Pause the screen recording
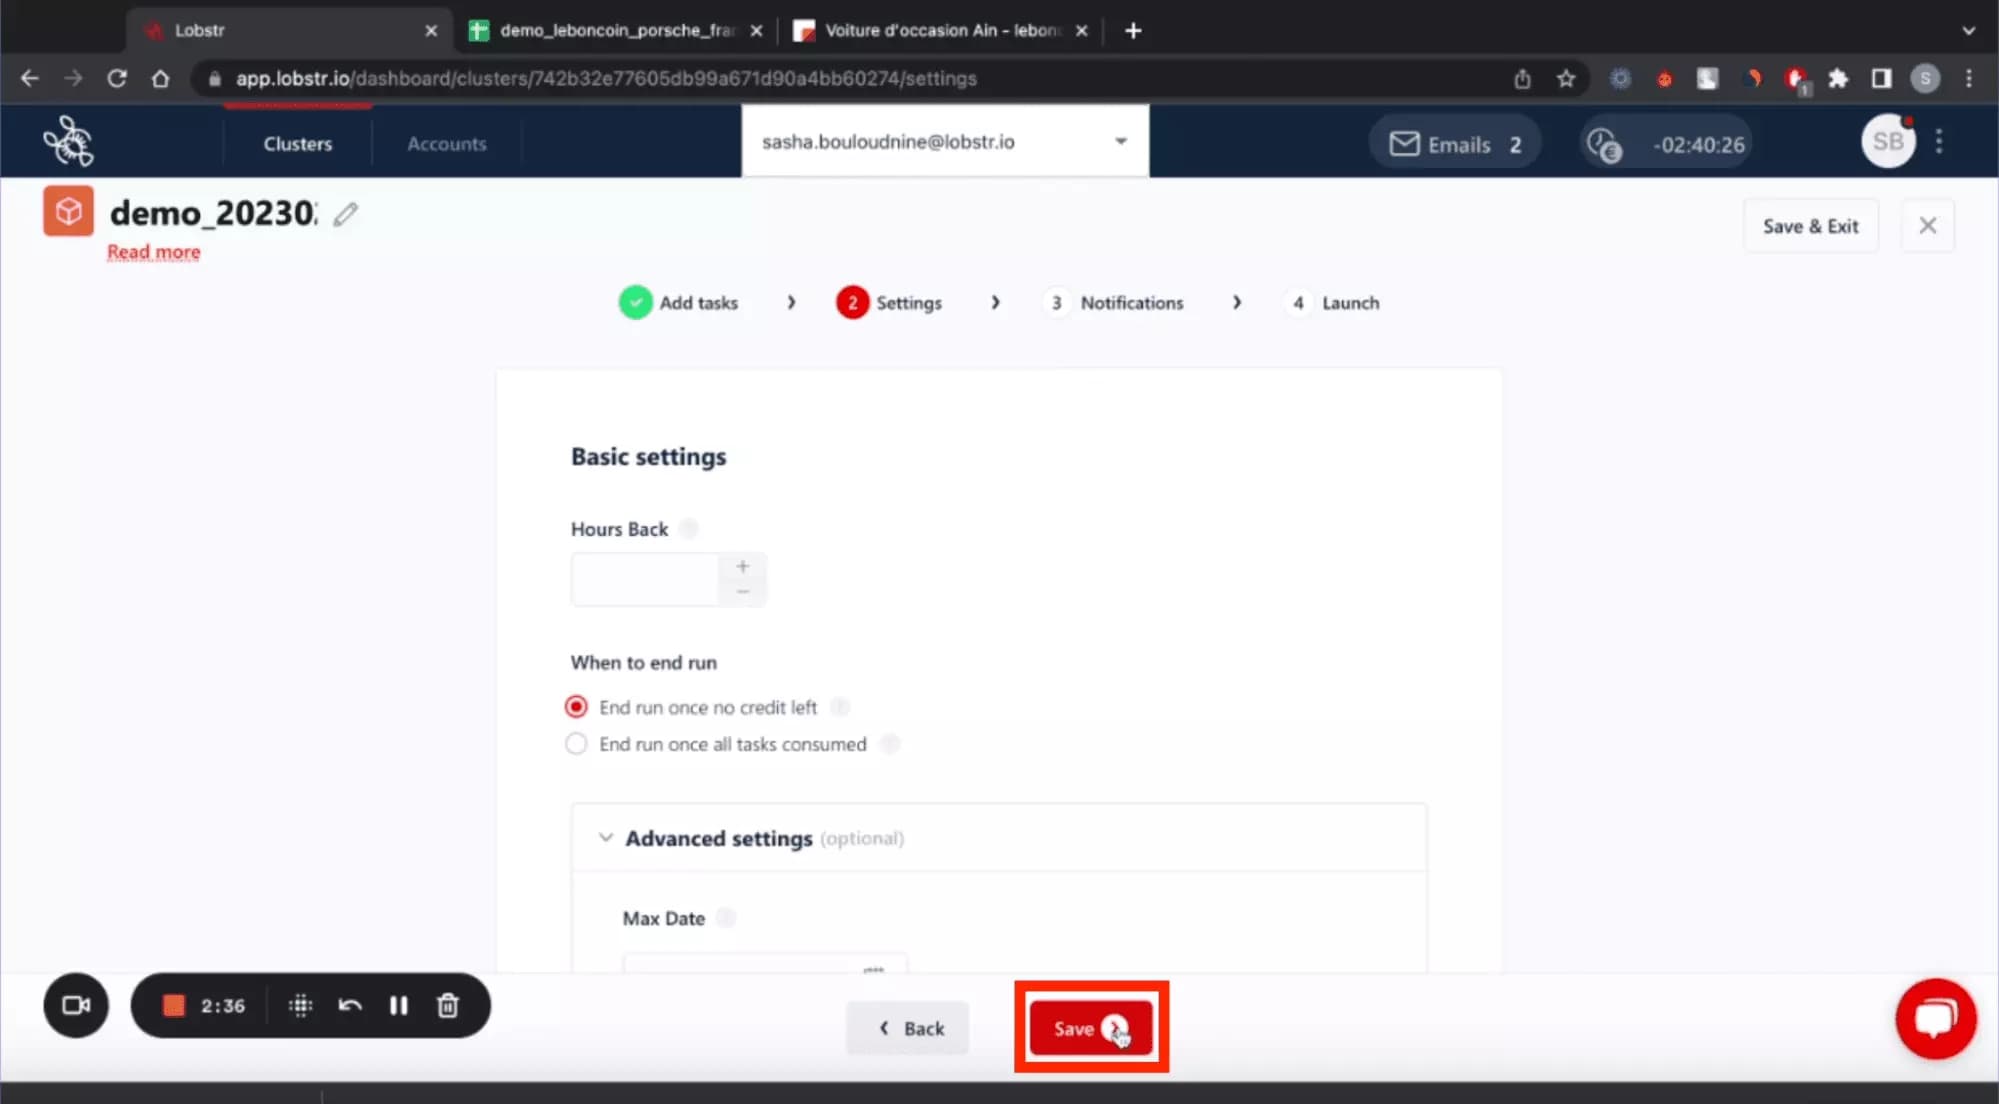The image size is (1999, 1104). pyautogui.click(x=398, y=1005)
